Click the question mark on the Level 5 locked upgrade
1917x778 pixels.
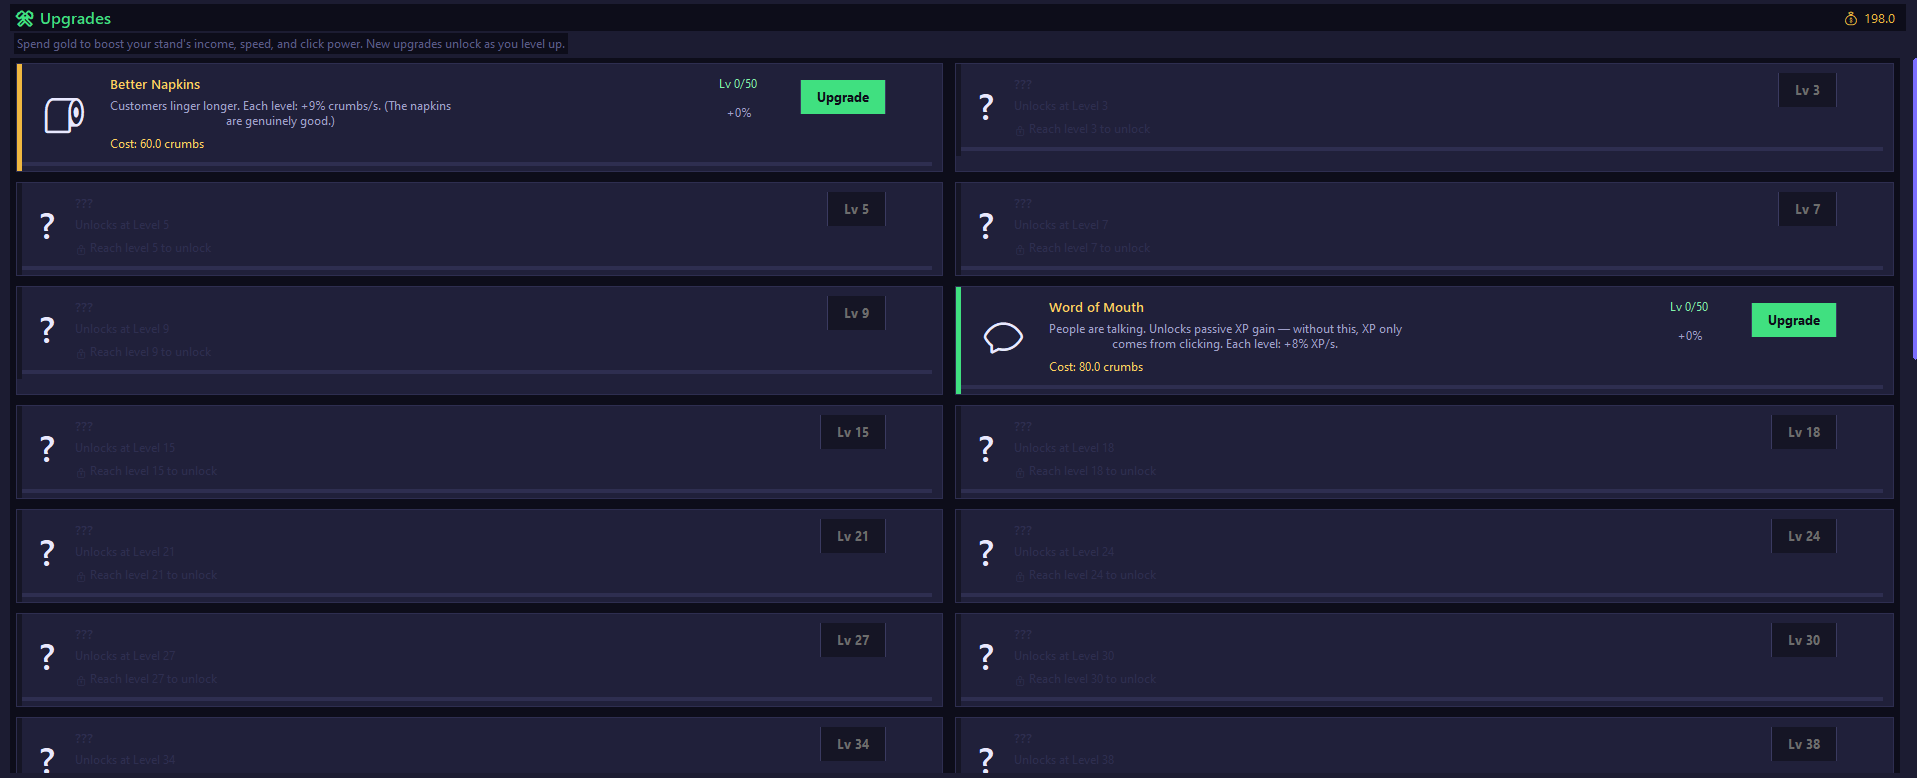pyautogui.click(x=47, y=225)
